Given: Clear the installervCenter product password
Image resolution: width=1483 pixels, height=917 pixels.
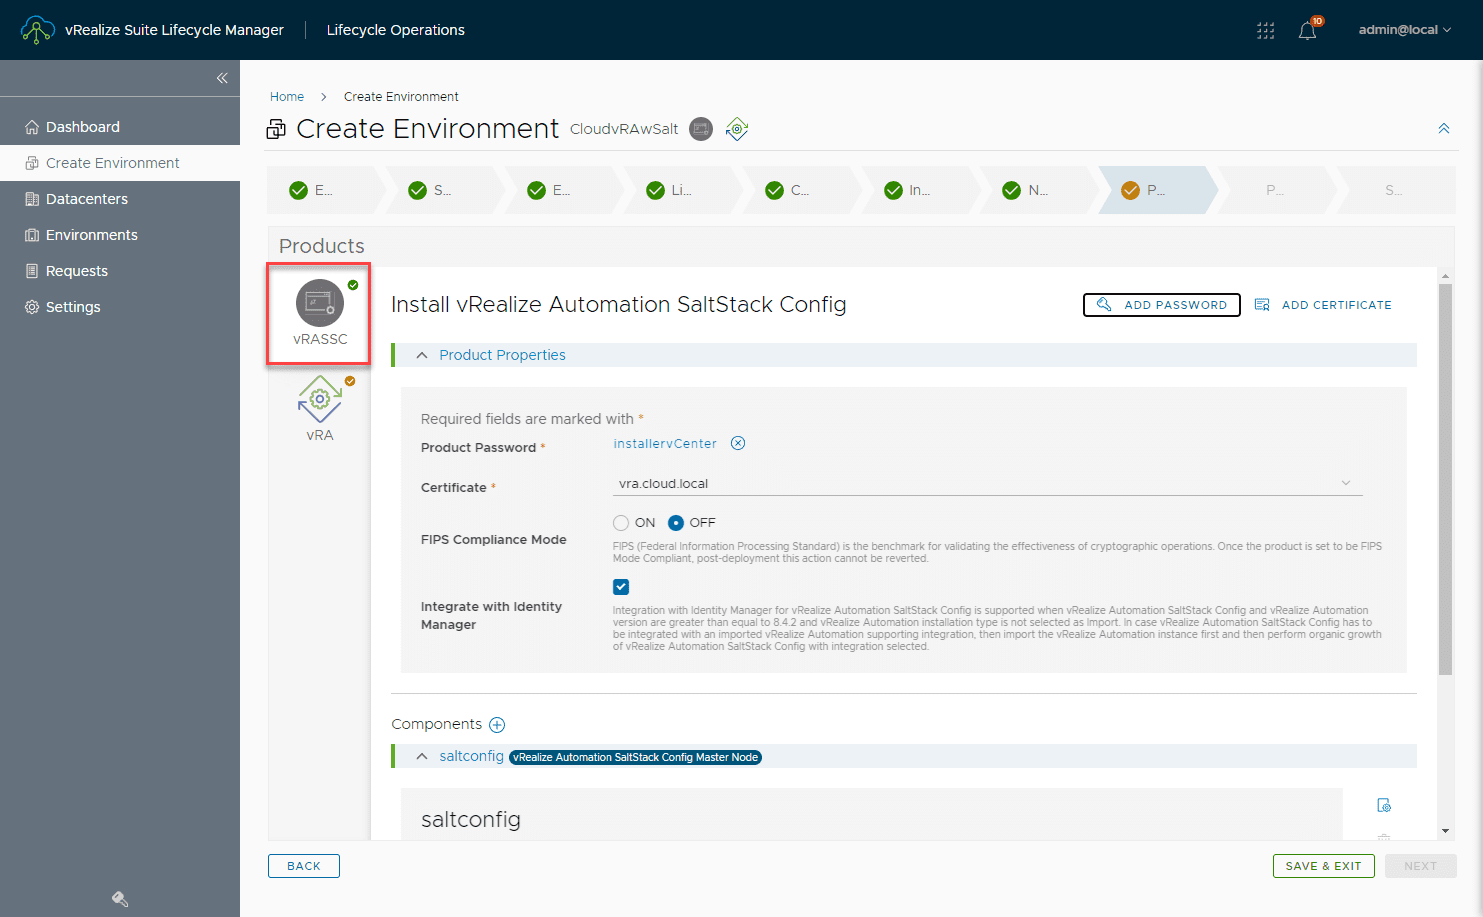Looking at the screenshot, I should click(x=738, y=444).
